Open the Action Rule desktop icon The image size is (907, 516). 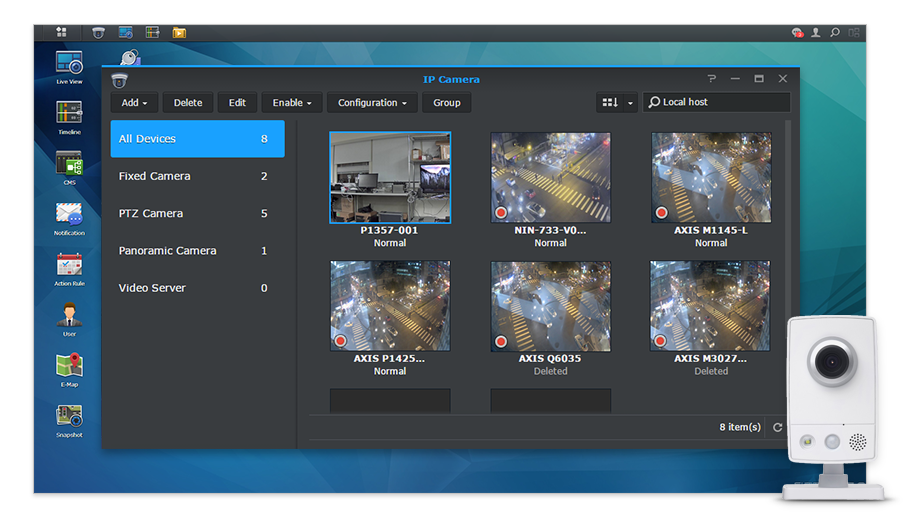69,265
